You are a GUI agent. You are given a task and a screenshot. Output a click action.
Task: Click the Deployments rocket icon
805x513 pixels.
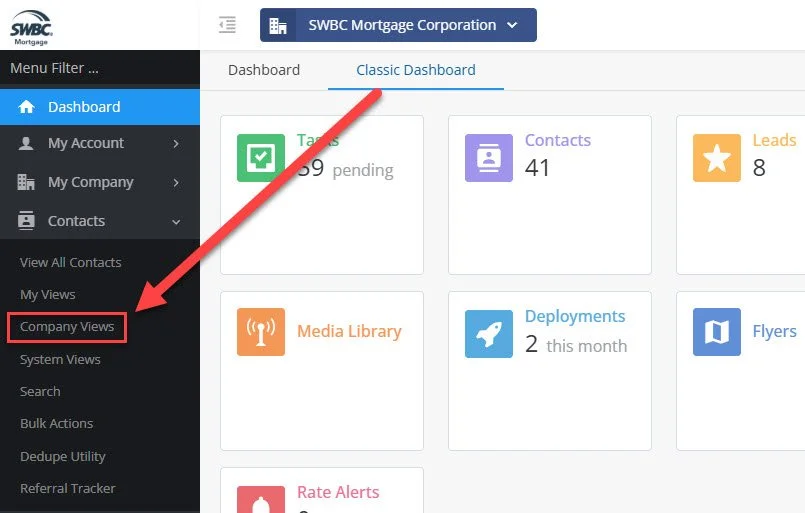tap(489, 334)
